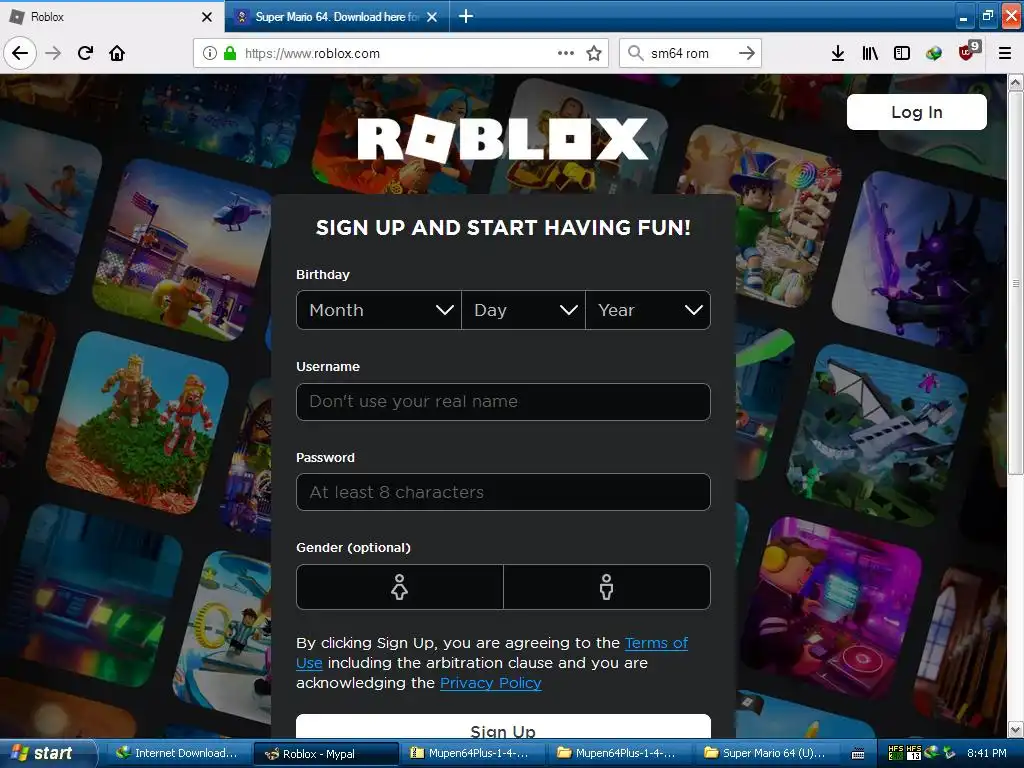This screenshot has height=768, width=1024.
Task: Select the female gender option
Action: point(399,587)
